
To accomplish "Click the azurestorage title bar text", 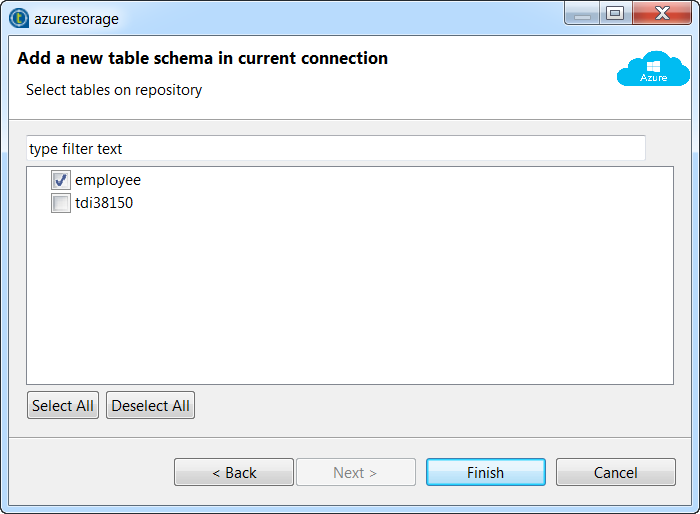I will [x=76, y=19].
